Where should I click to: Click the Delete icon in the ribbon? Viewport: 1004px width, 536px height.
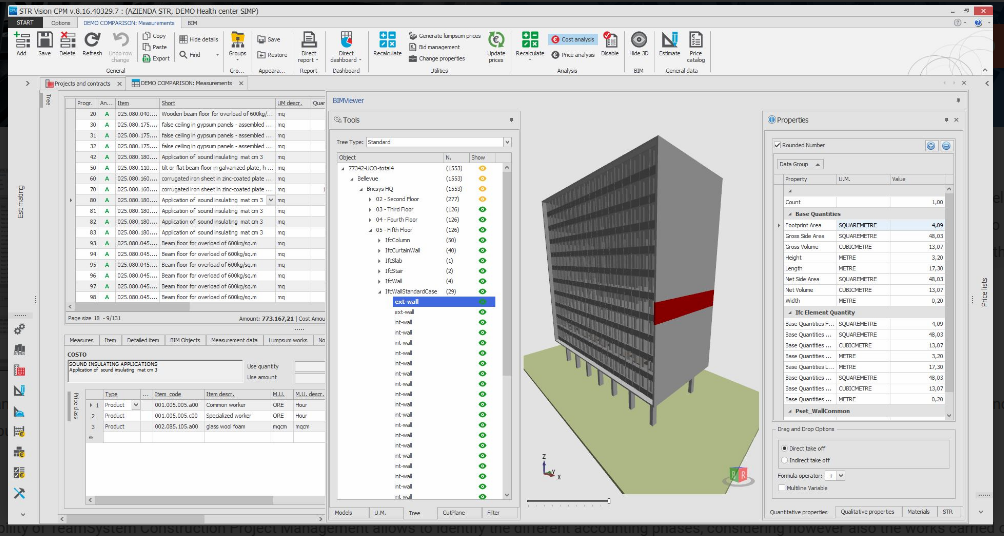click(x=67, y=42)
